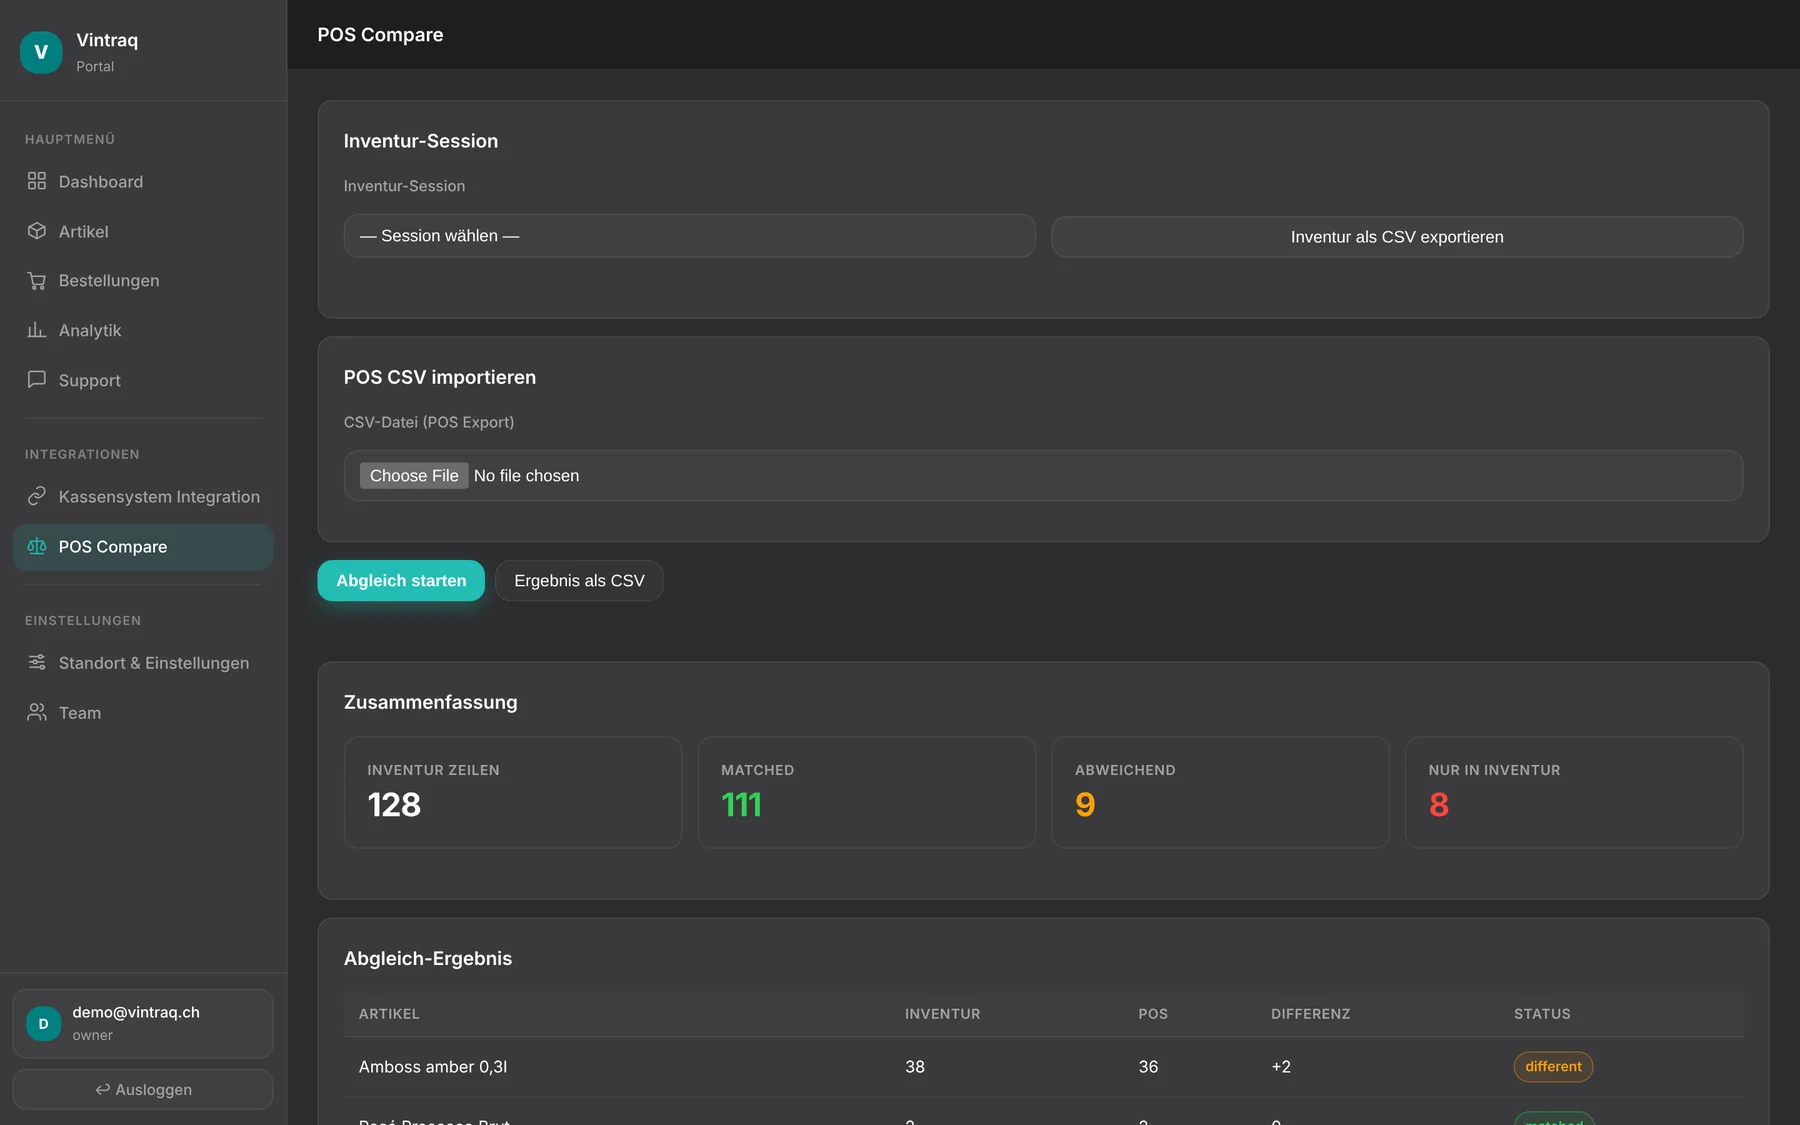1800x1125 pixels.
Task: Open Kassensystem Integration
Action: point(143,497)
